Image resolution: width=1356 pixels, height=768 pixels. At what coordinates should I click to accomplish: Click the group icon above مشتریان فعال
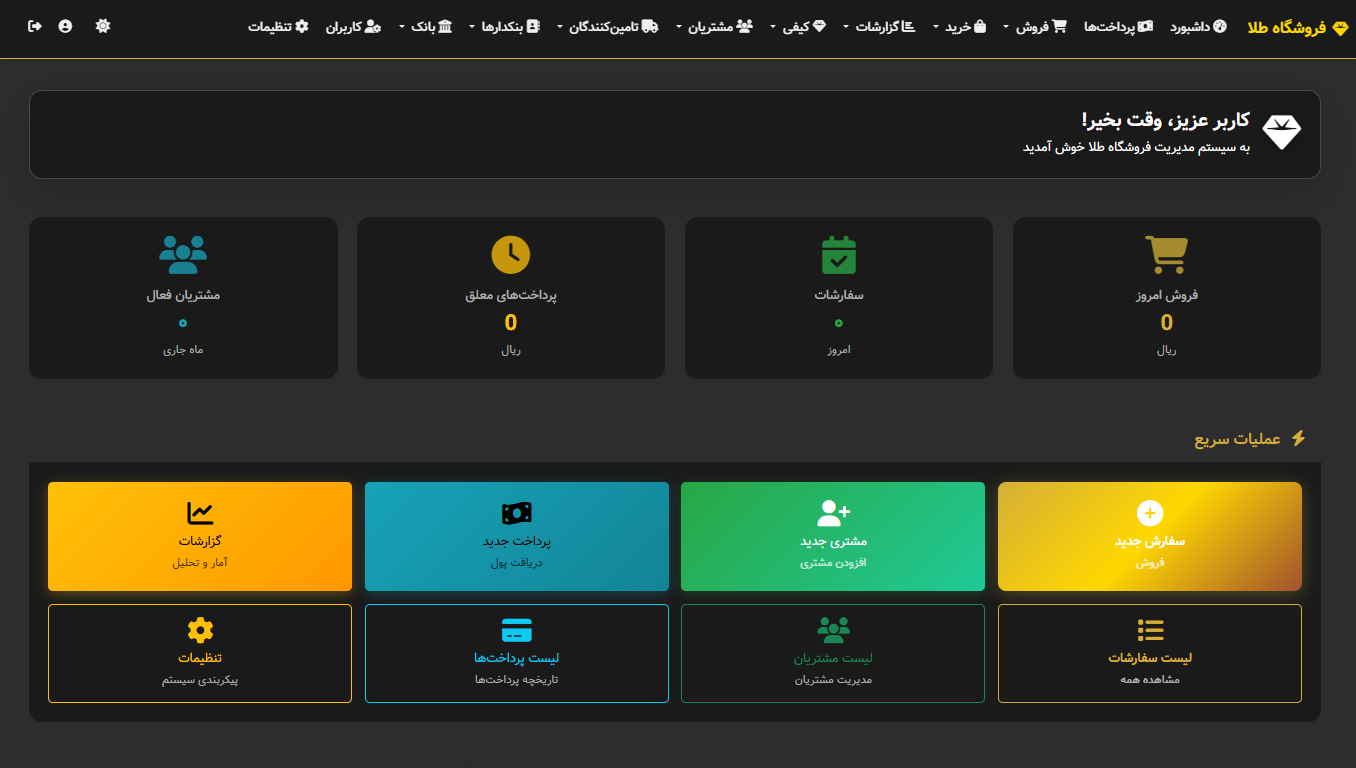coord(183,255)
